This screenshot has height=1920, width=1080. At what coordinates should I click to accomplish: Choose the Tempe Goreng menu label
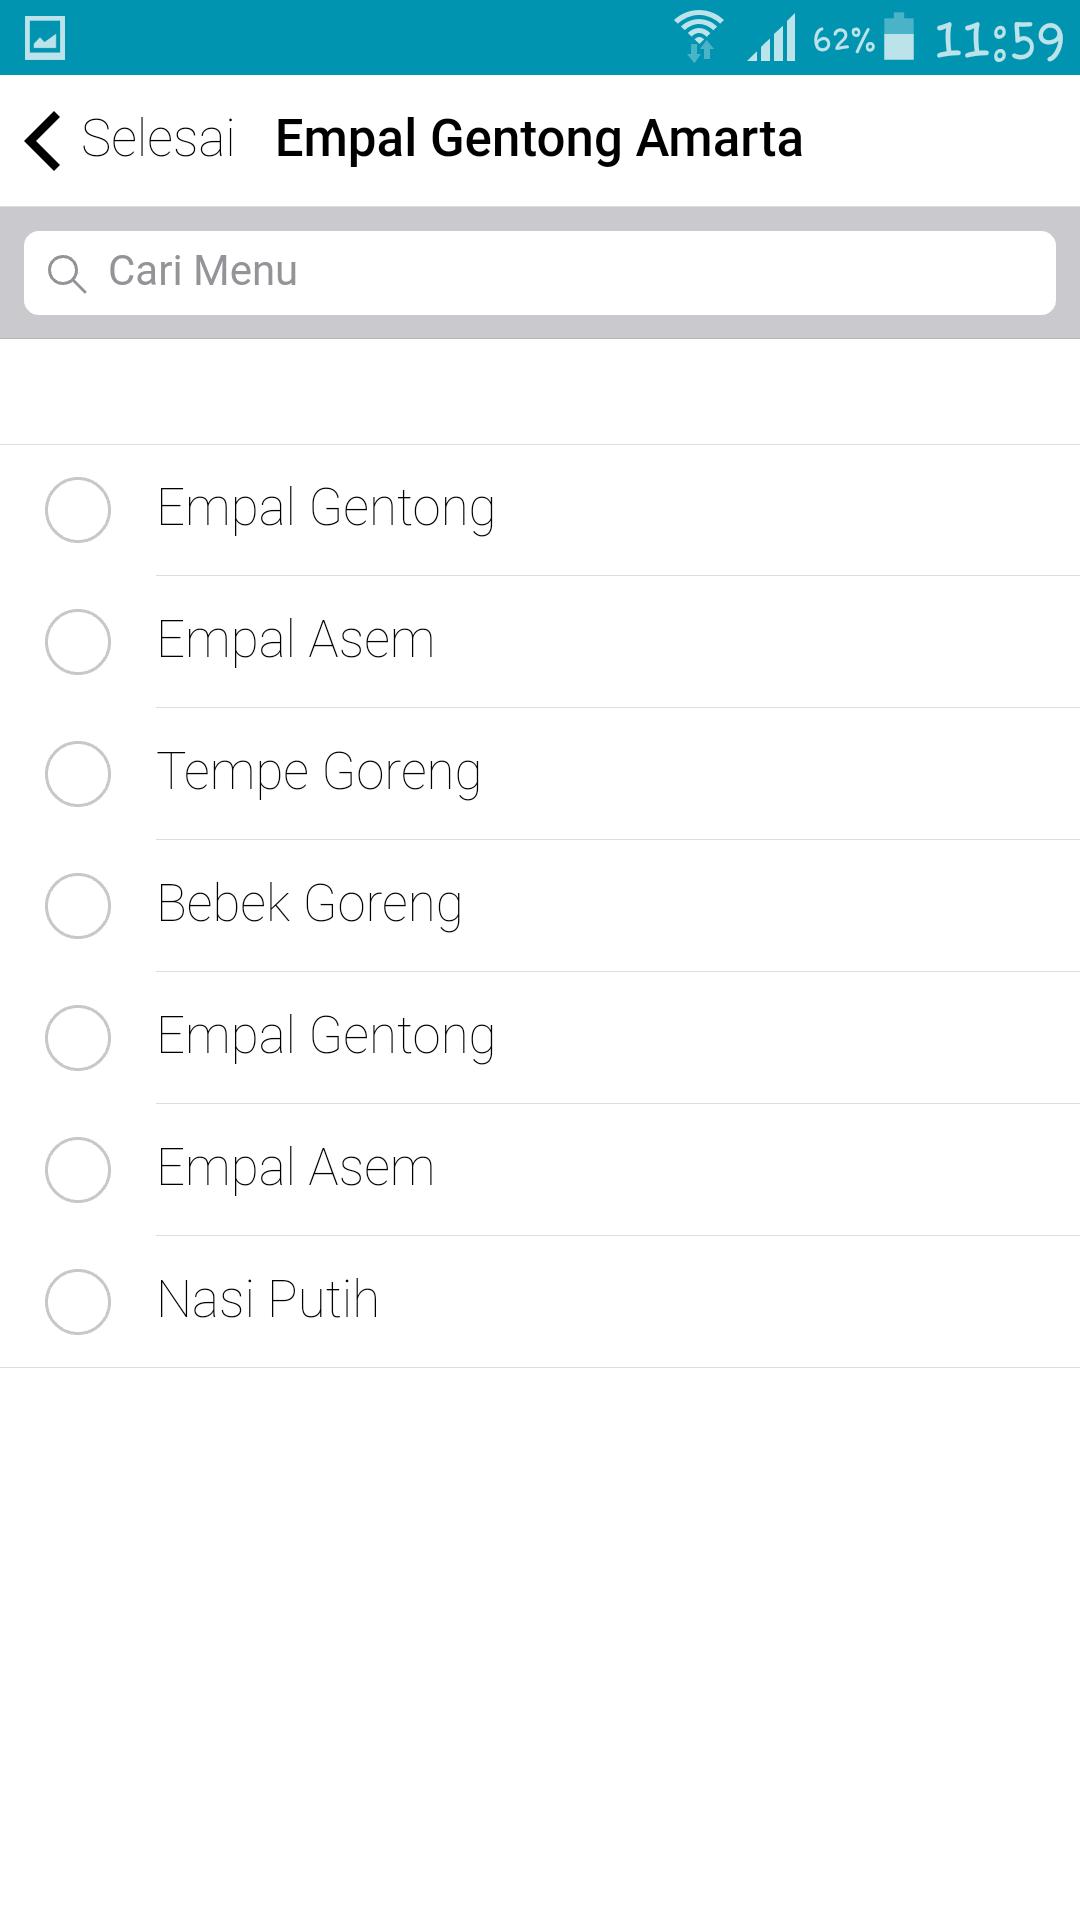(x=319, y=773)
